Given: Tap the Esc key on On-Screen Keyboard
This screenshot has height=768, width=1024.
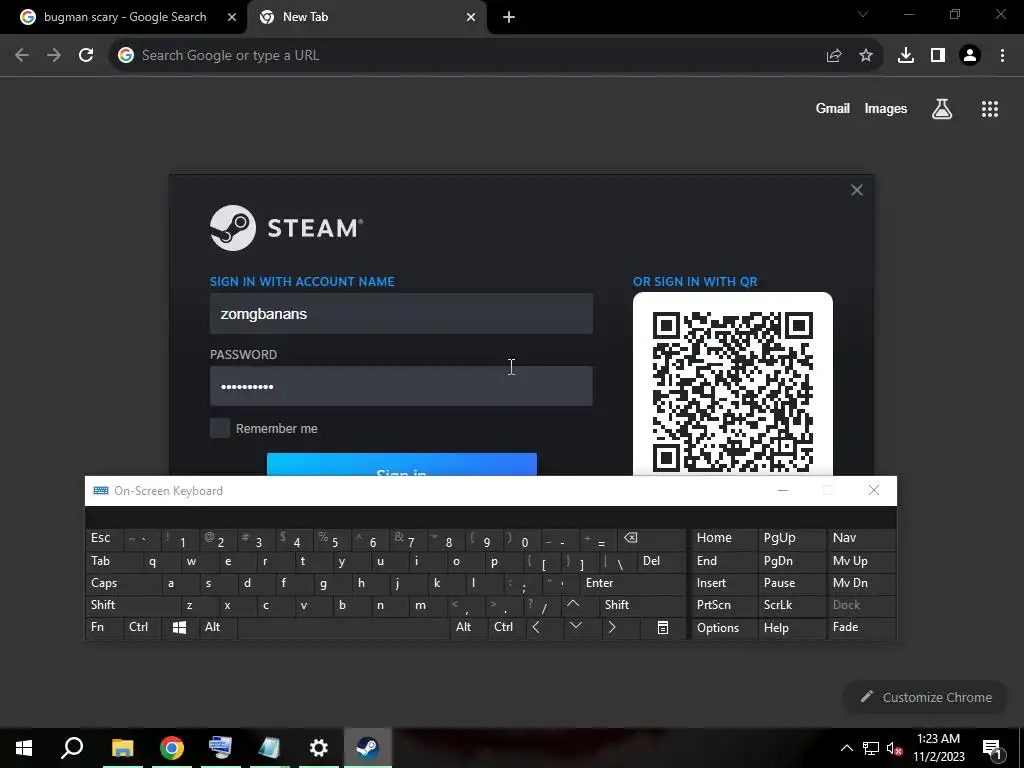Looking at the screenshot, I should [x=104, y=538].
